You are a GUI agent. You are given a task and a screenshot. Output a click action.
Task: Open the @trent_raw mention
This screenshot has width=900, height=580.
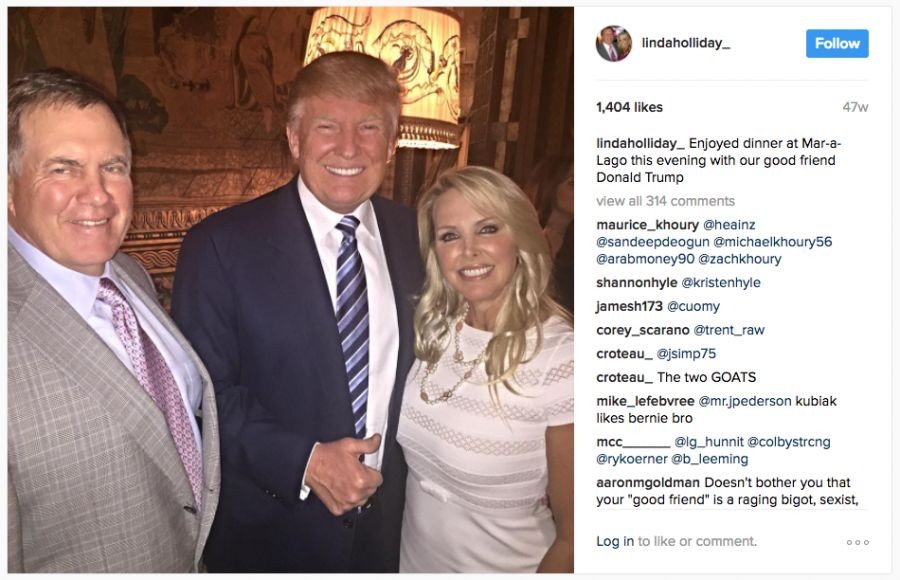click(729, 330)
